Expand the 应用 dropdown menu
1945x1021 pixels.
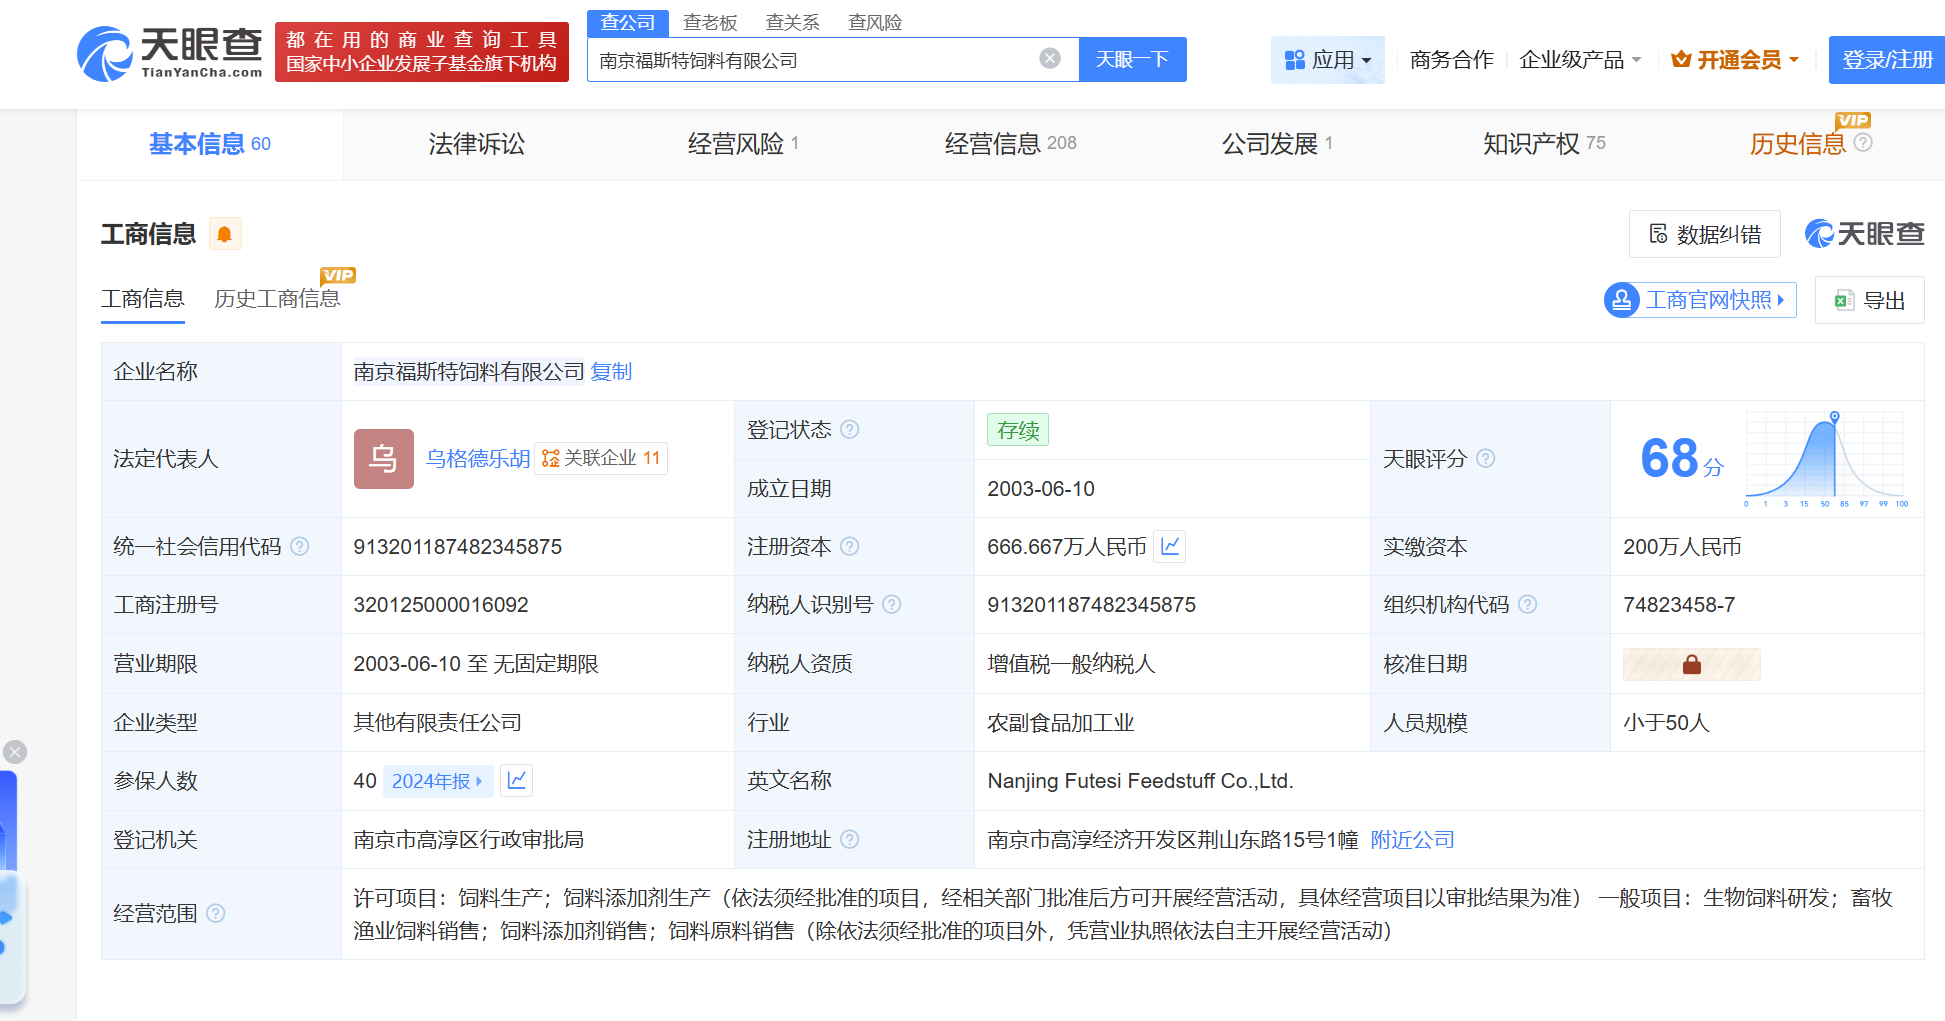tap(1327, 60)
